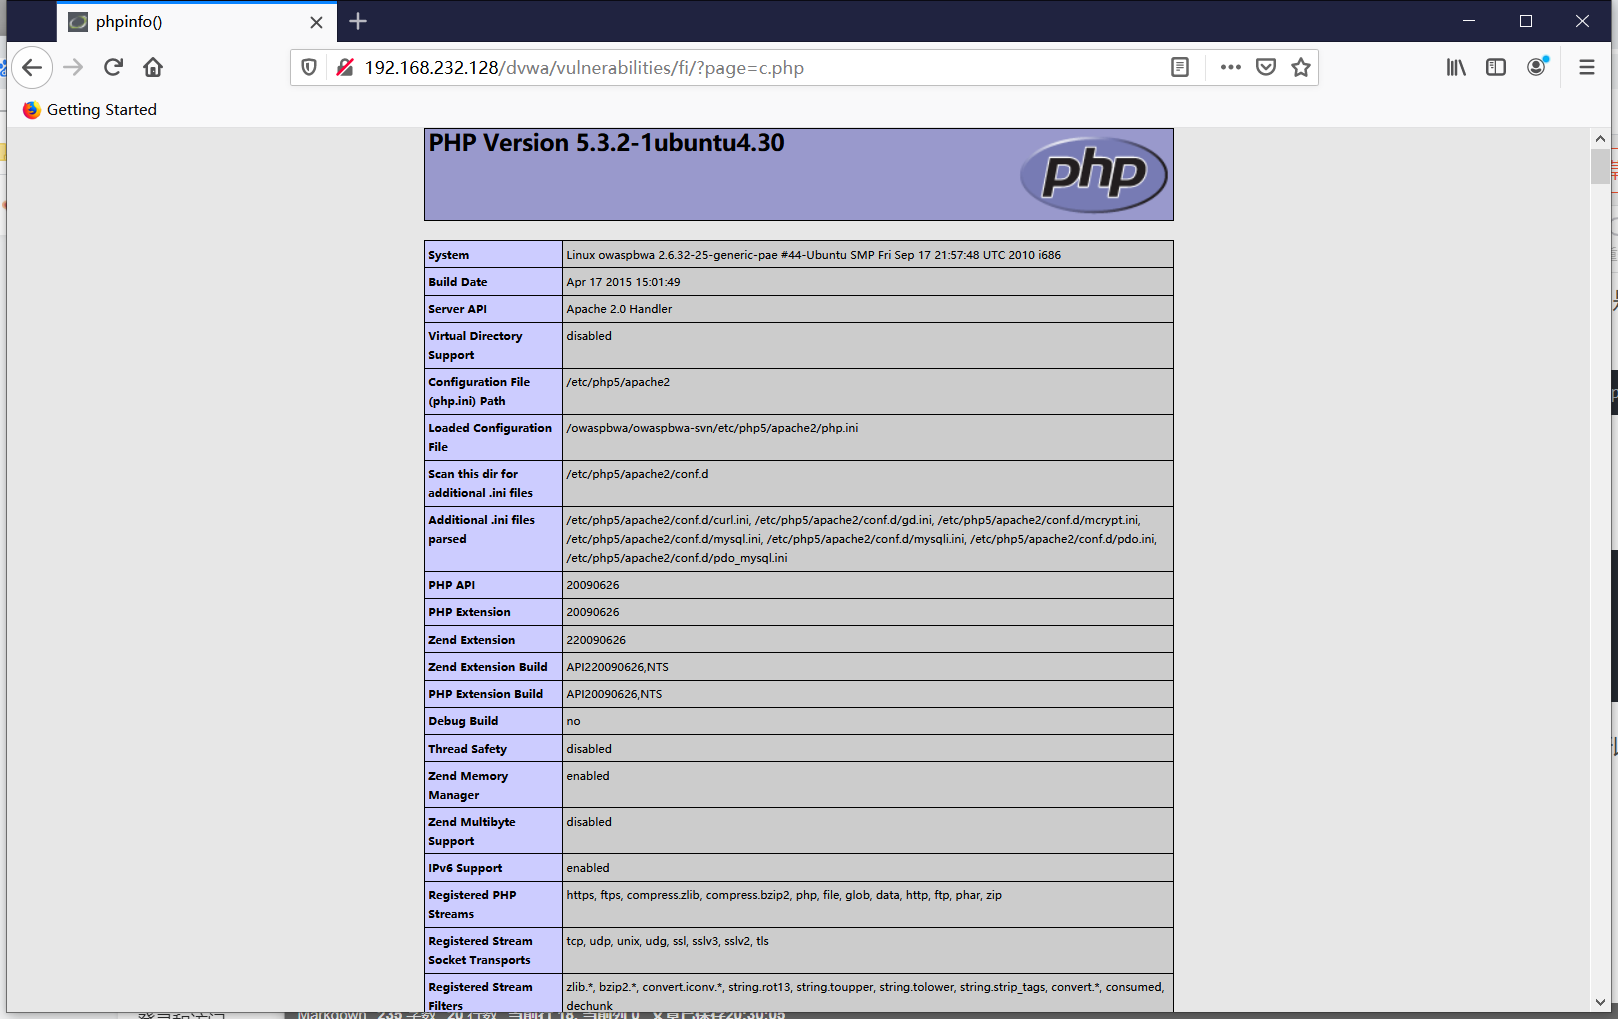This screenshot has width=1618, height=1019.
Task: Open Getting Started bookmark
Action: coord(90,110)
